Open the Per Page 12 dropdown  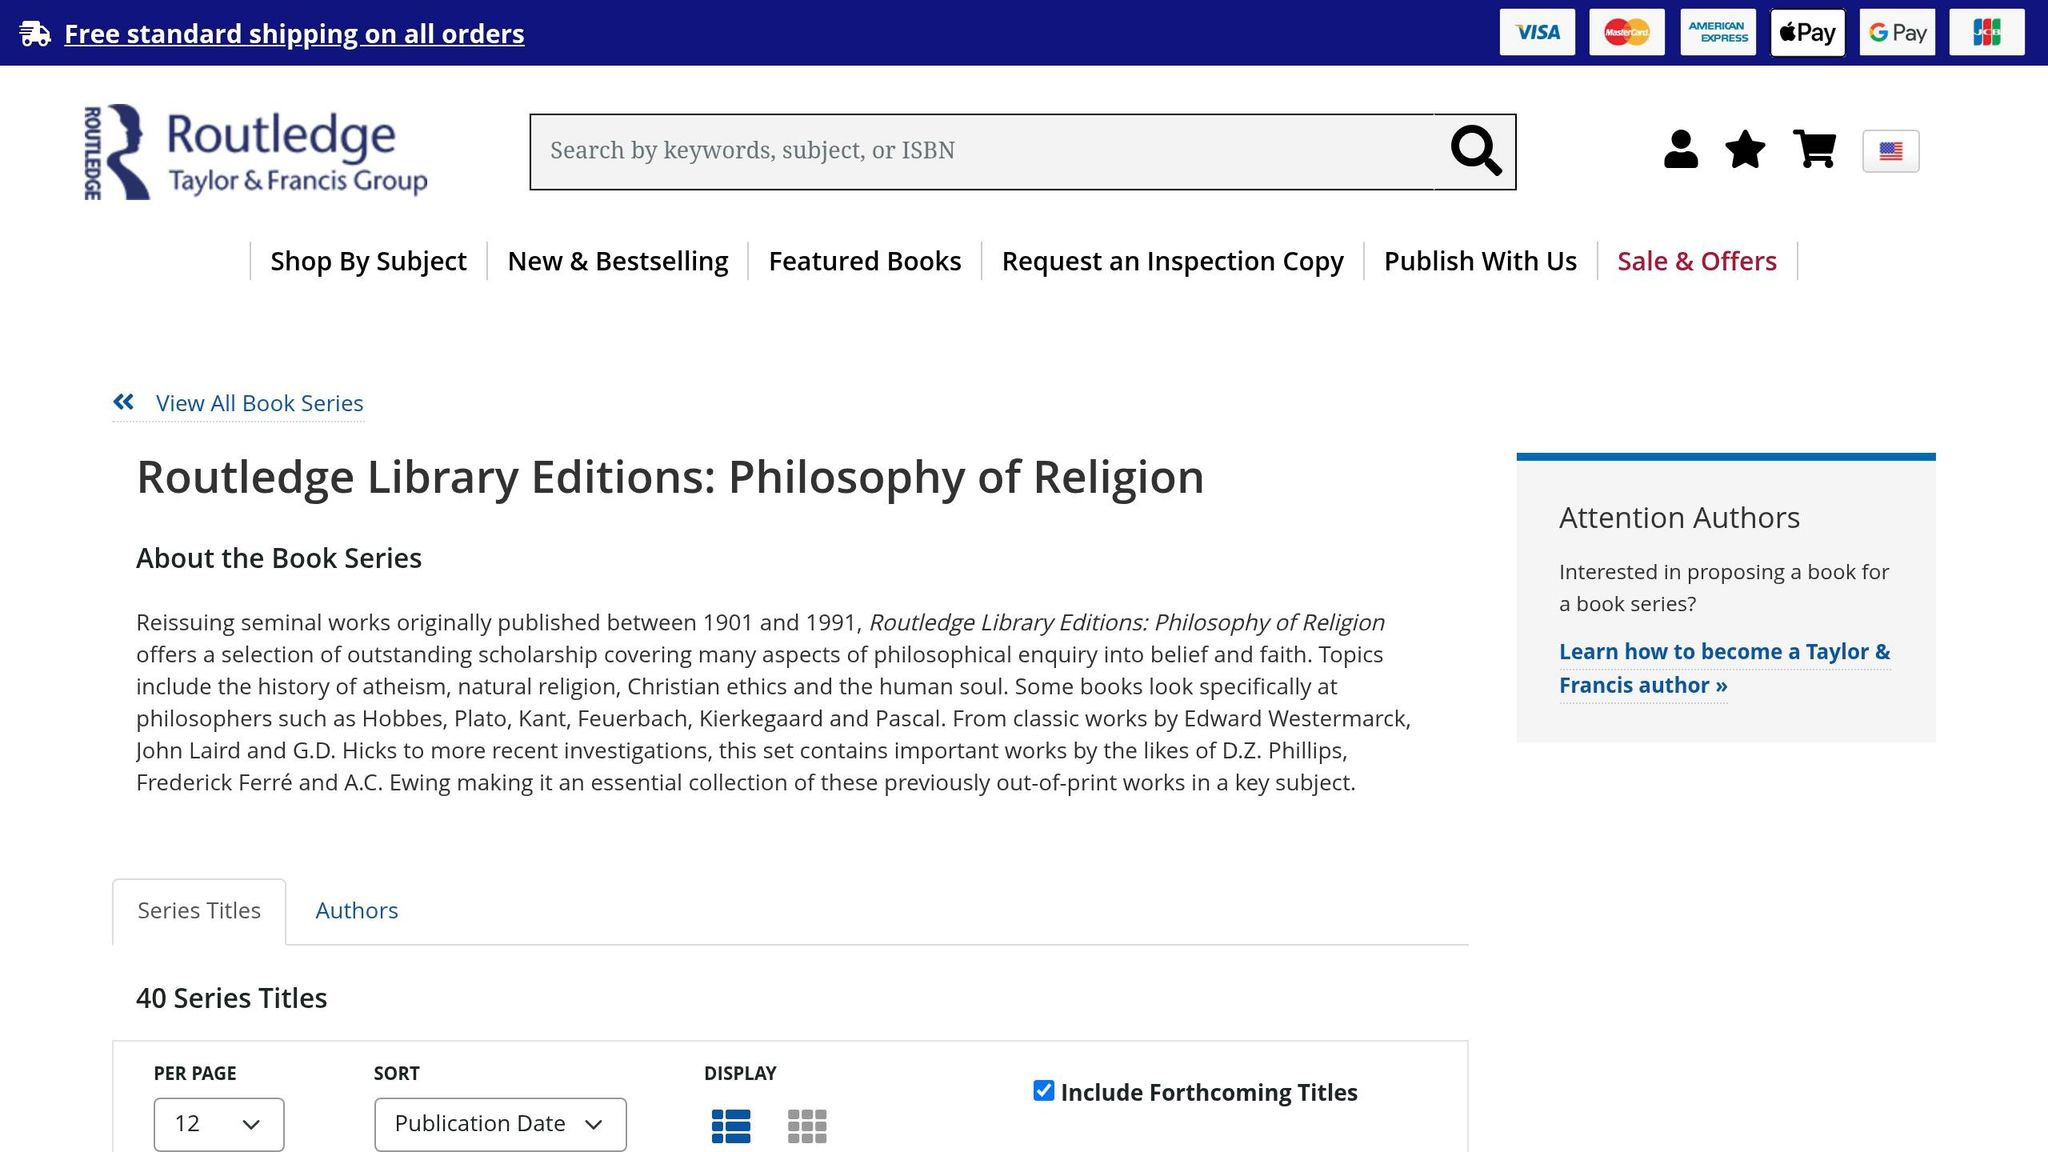219,1124
